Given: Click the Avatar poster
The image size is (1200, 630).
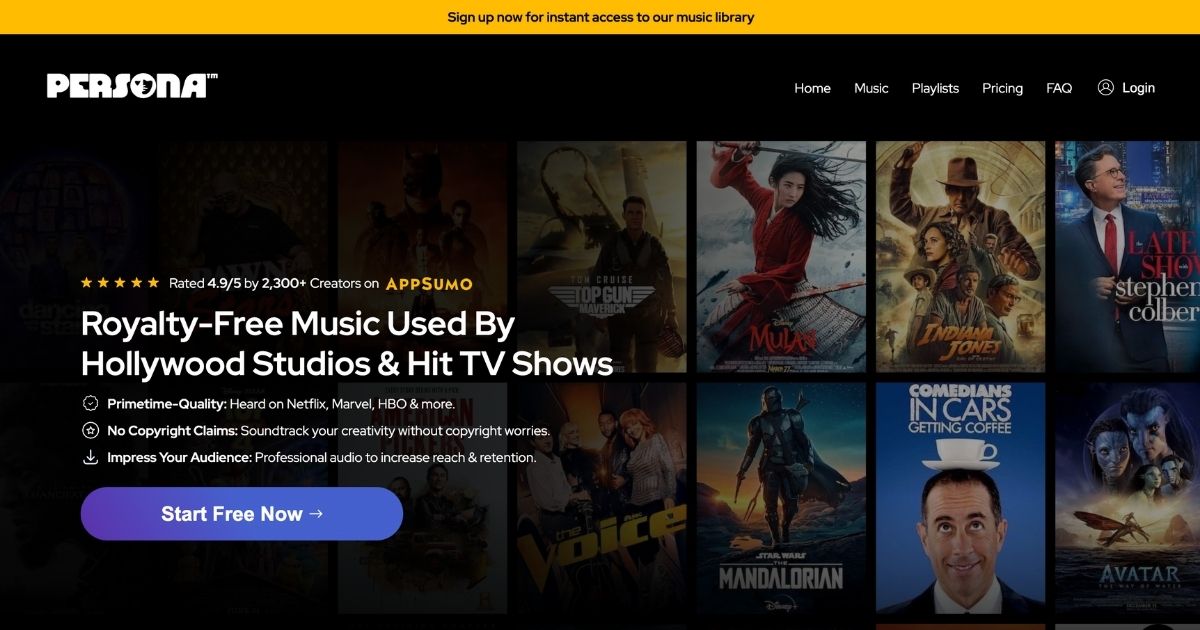Looking at the screenshot, I should tap(1127, 498).
